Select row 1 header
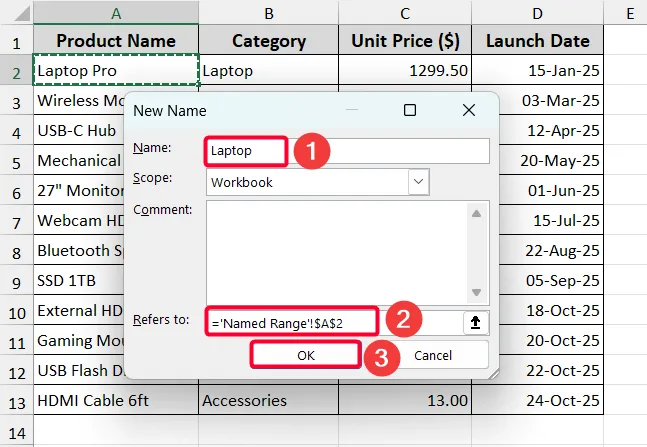Image resolution: width=647 pixels, height=447 pixels. tap(17, 42)
